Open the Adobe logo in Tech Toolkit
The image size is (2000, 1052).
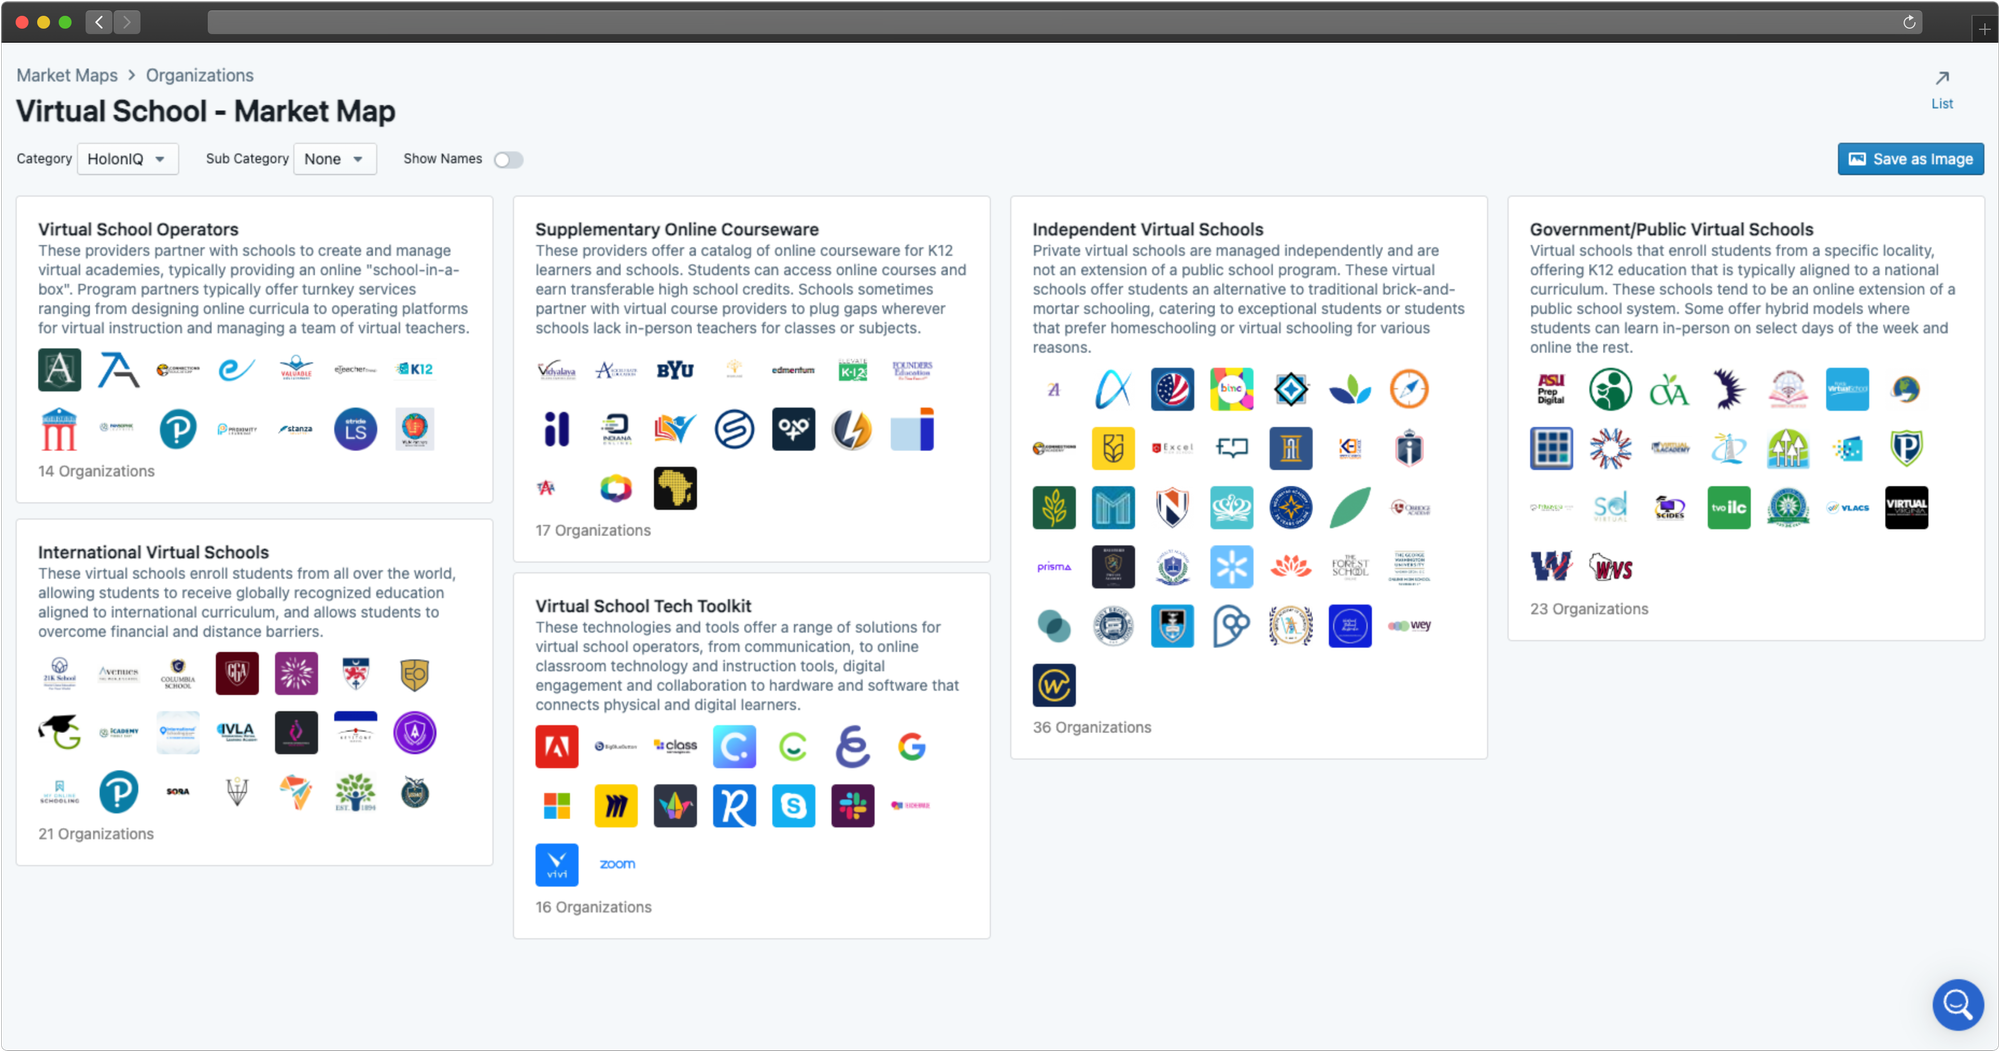557,747
